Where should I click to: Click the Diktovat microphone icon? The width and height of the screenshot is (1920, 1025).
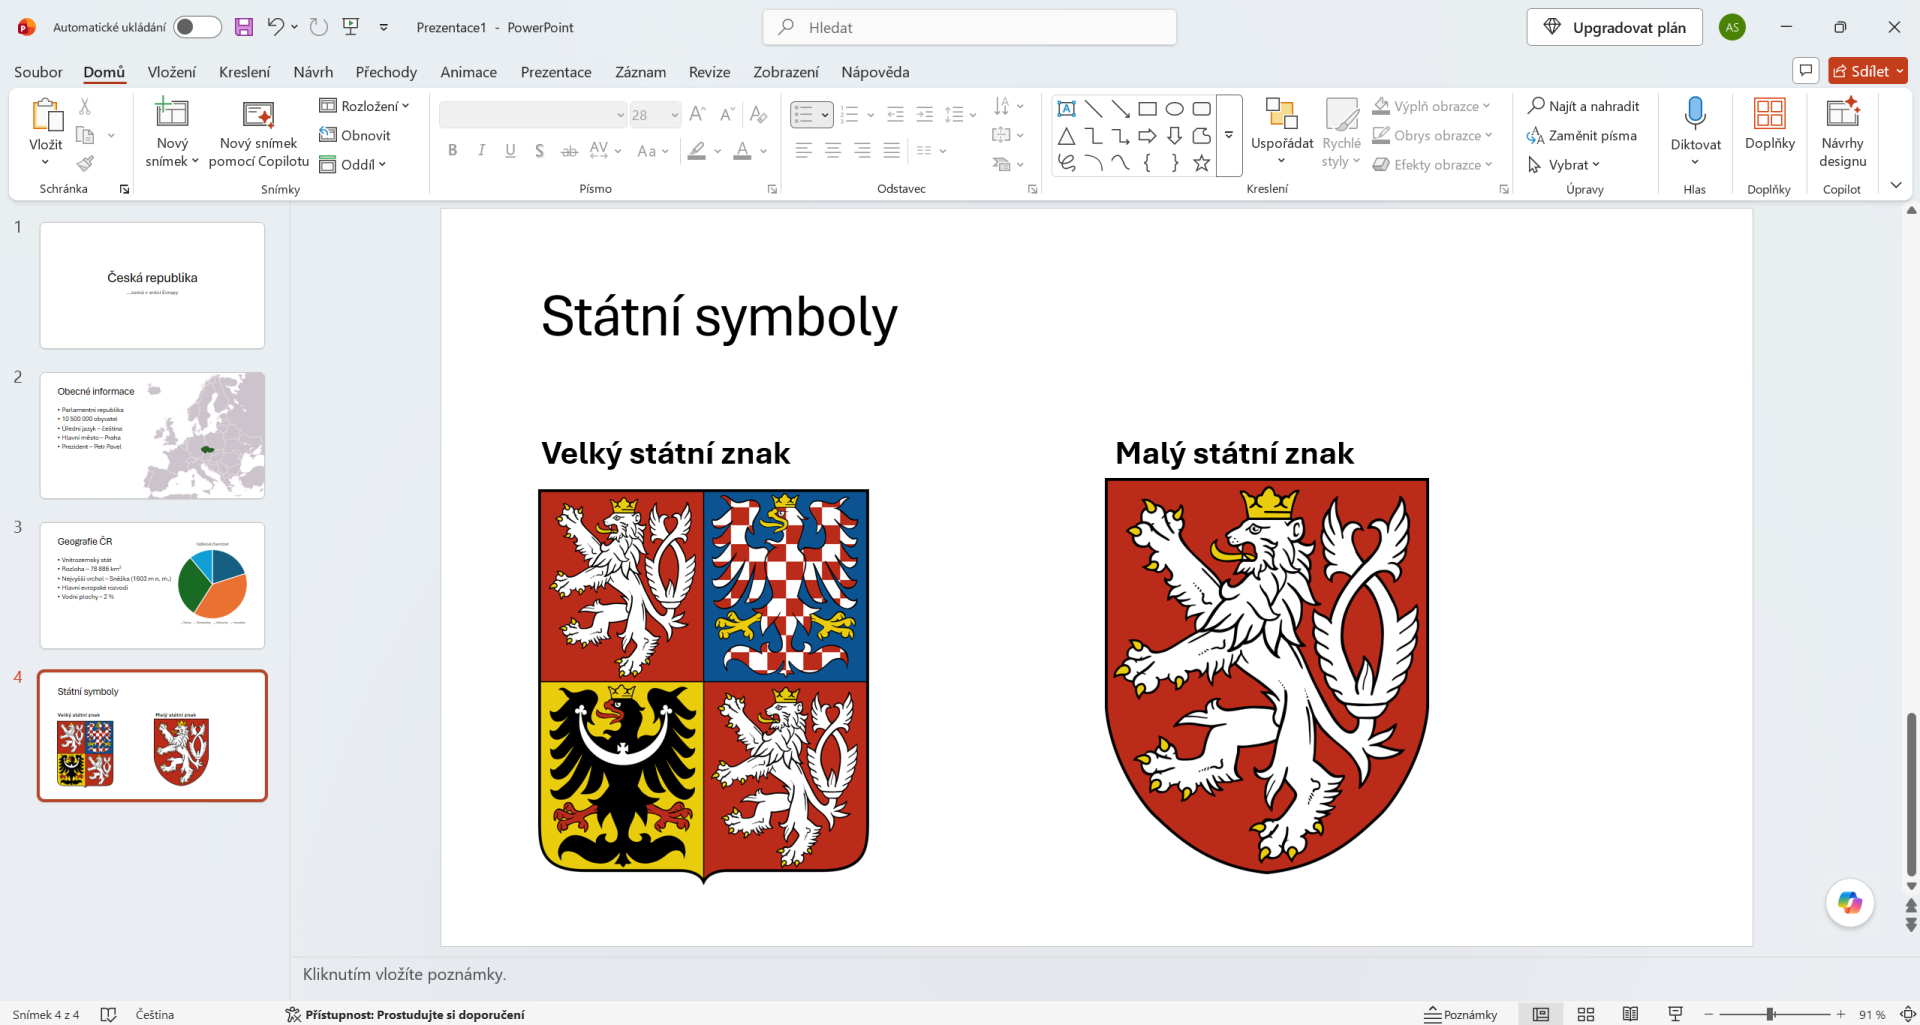pyautogui.click(x=1695, y=113)
